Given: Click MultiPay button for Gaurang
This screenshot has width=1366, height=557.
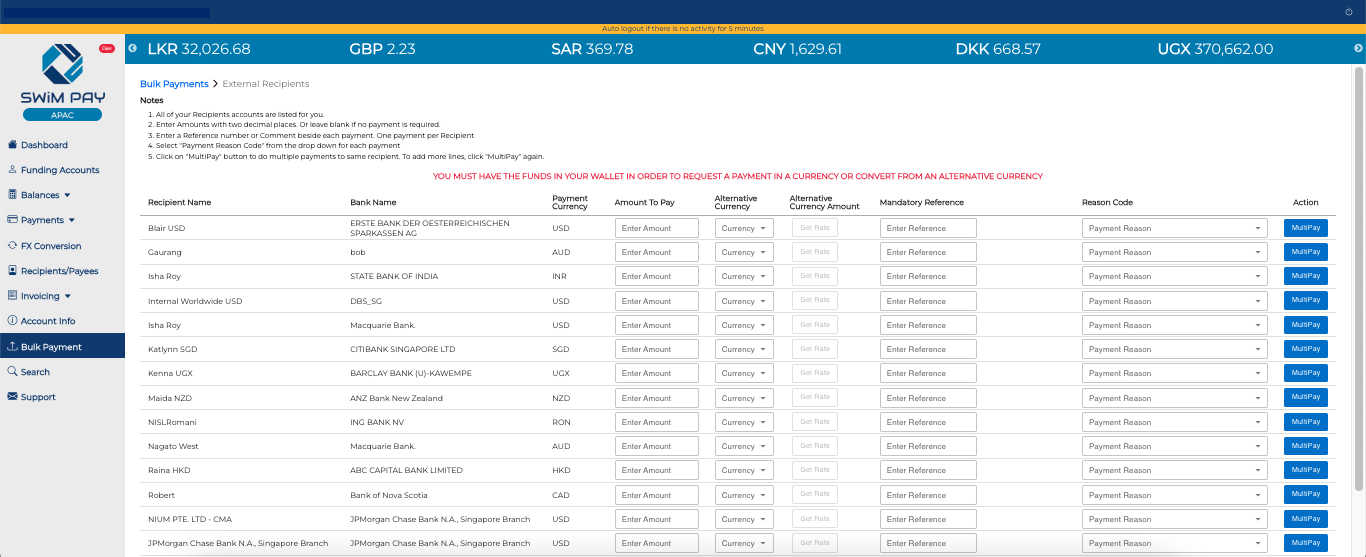Looking at the screenshot, I should pyautogui.click(x=1305, y=252).
